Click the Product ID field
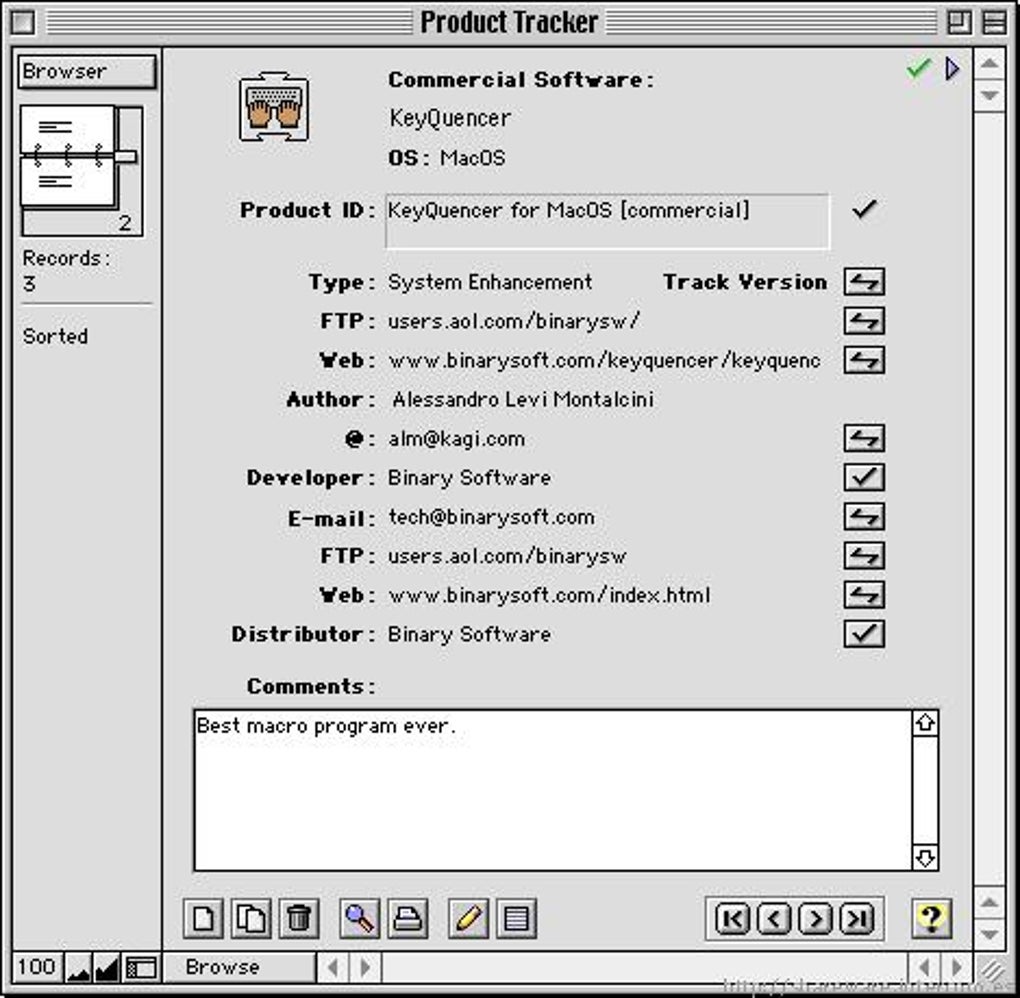The height and width of the screenshot is (998, 1020). click(608, 221)
